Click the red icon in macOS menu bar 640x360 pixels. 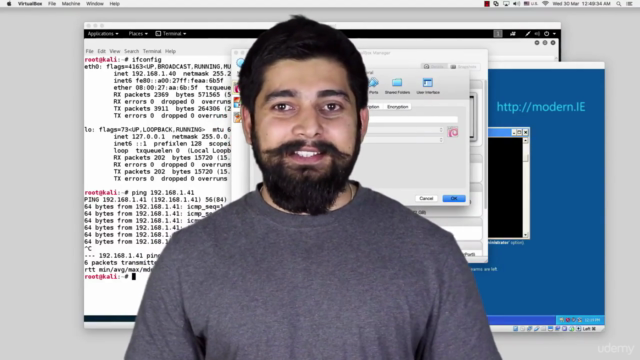tap(487, 4)
